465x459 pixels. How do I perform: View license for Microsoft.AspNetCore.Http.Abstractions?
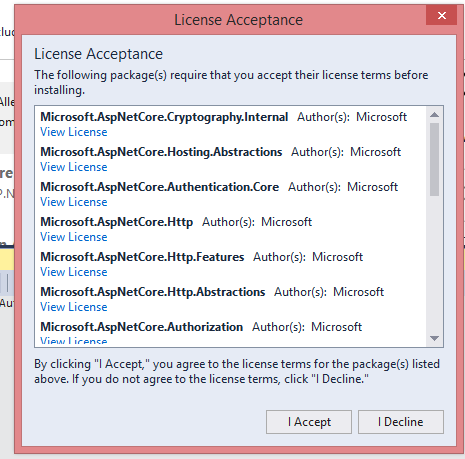click(74, 307)
